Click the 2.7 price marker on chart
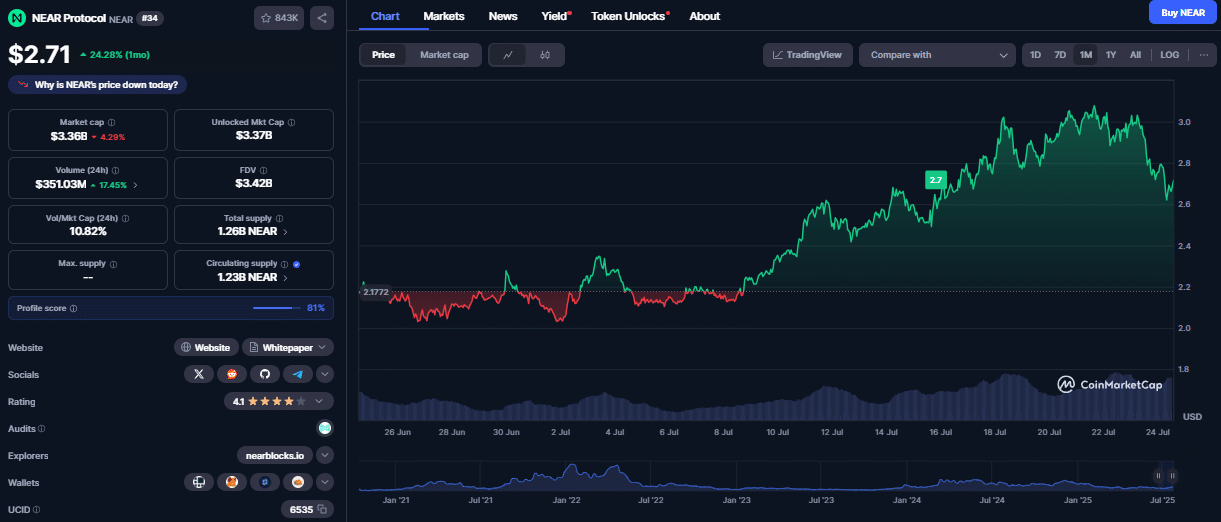Screen dimensions: 1221x522 935,180
